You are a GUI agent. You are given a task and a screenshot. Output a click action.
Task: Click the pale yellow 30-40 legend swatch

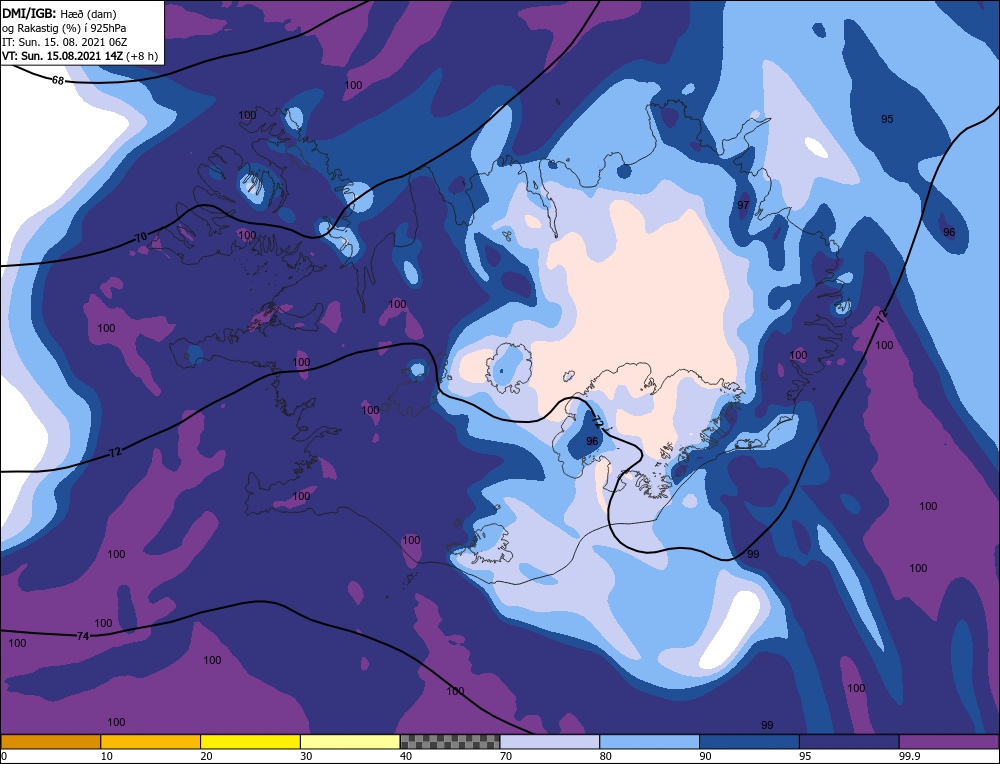(349, 741)
